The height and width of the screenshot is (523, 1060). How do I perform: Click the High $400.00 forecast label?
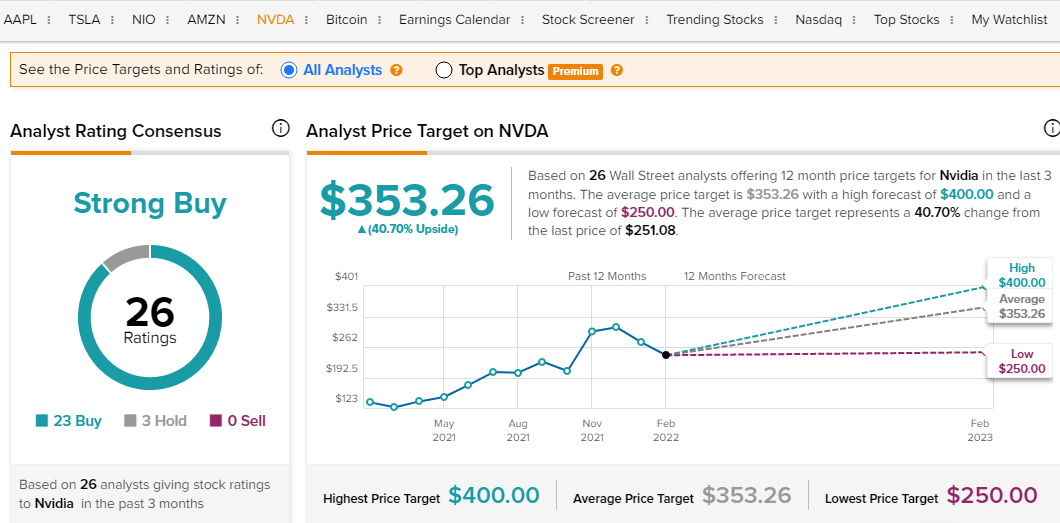click(x=1021, y=275)
